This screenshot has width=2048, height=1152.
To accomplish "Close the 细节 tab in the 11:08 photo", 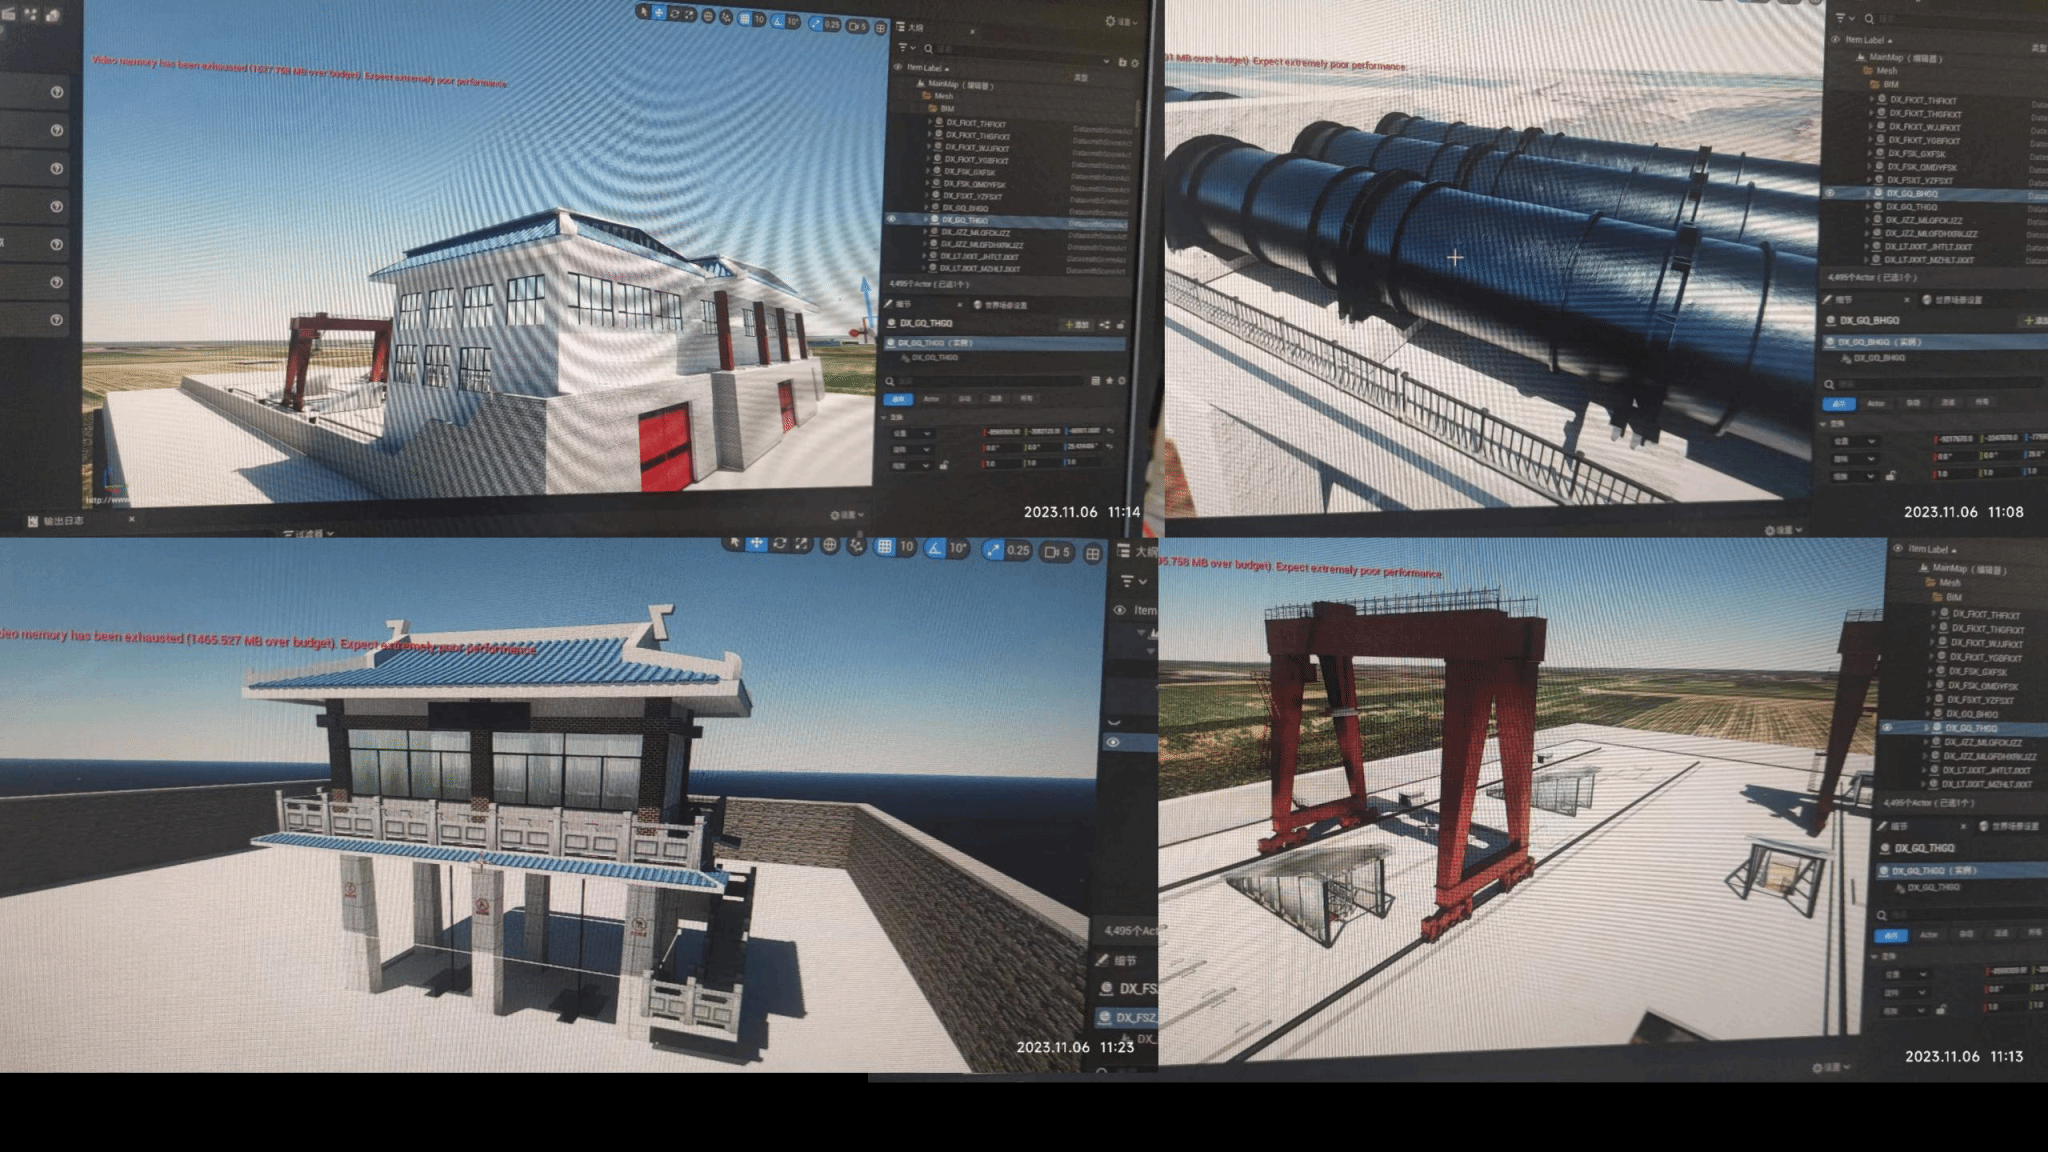I will pos(1907,300).
